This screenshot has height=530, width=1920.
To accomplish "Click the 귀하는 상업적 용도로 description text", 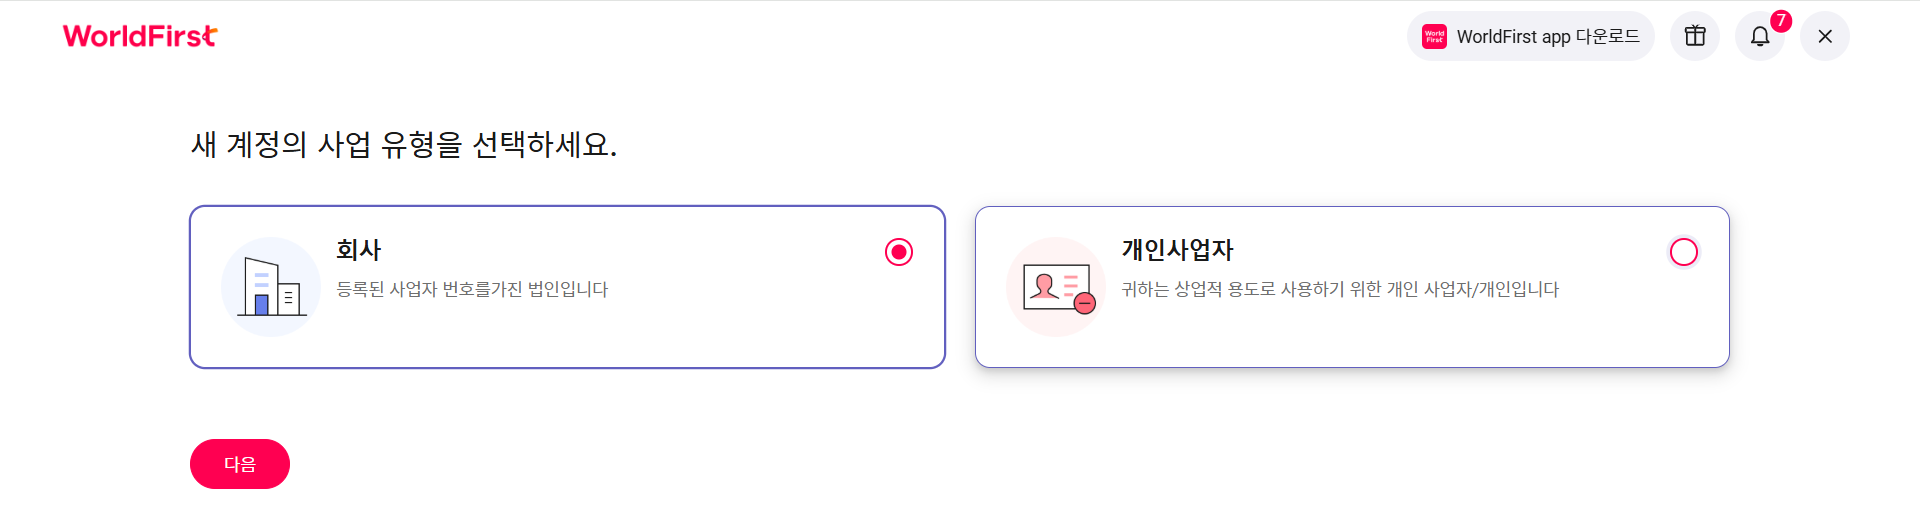I will (1340, 289).
